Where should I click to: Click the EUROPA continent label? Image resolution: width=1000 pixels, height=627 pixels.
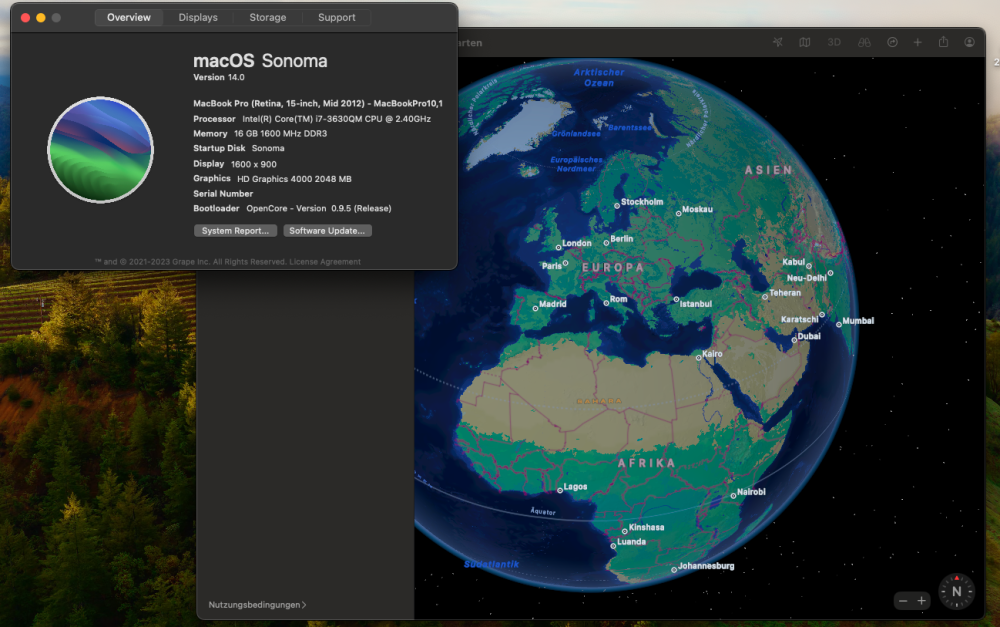click(613, 268)
